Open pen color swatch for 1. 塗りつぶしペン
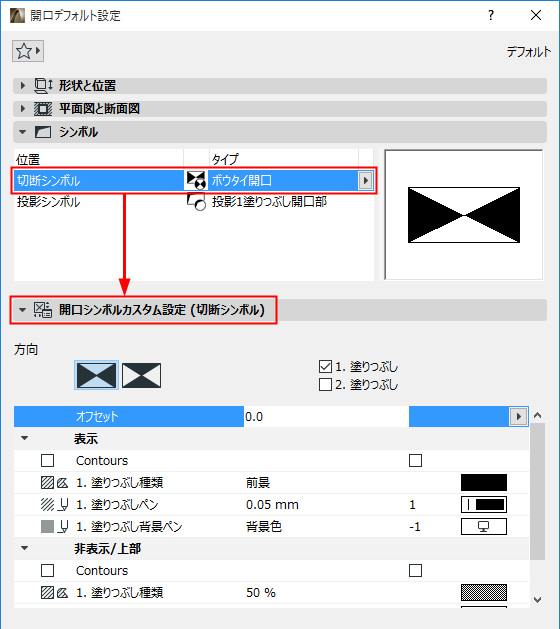The height and width of the screenshot is (629, 560). [x=484, y=505]
